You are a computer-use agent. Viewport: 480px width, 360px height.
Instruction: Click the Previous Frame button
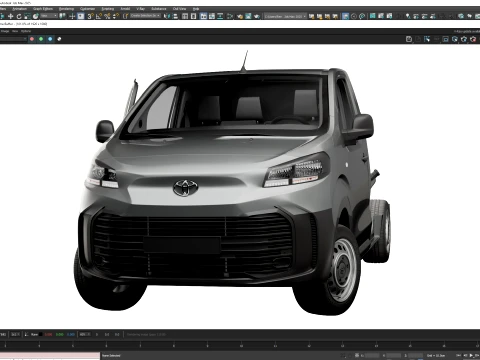(465, 355)
